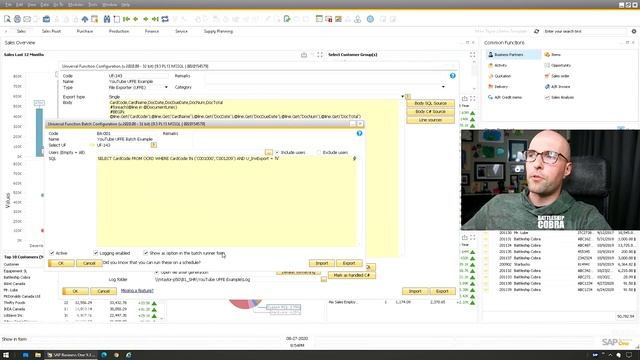Click OK in the Batch Configuration window
640x360 pixels.
click(61, 263)
